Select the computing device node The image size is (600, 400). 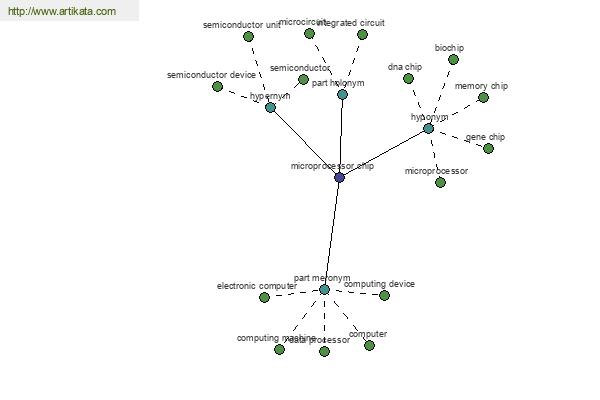coord(384,295)
